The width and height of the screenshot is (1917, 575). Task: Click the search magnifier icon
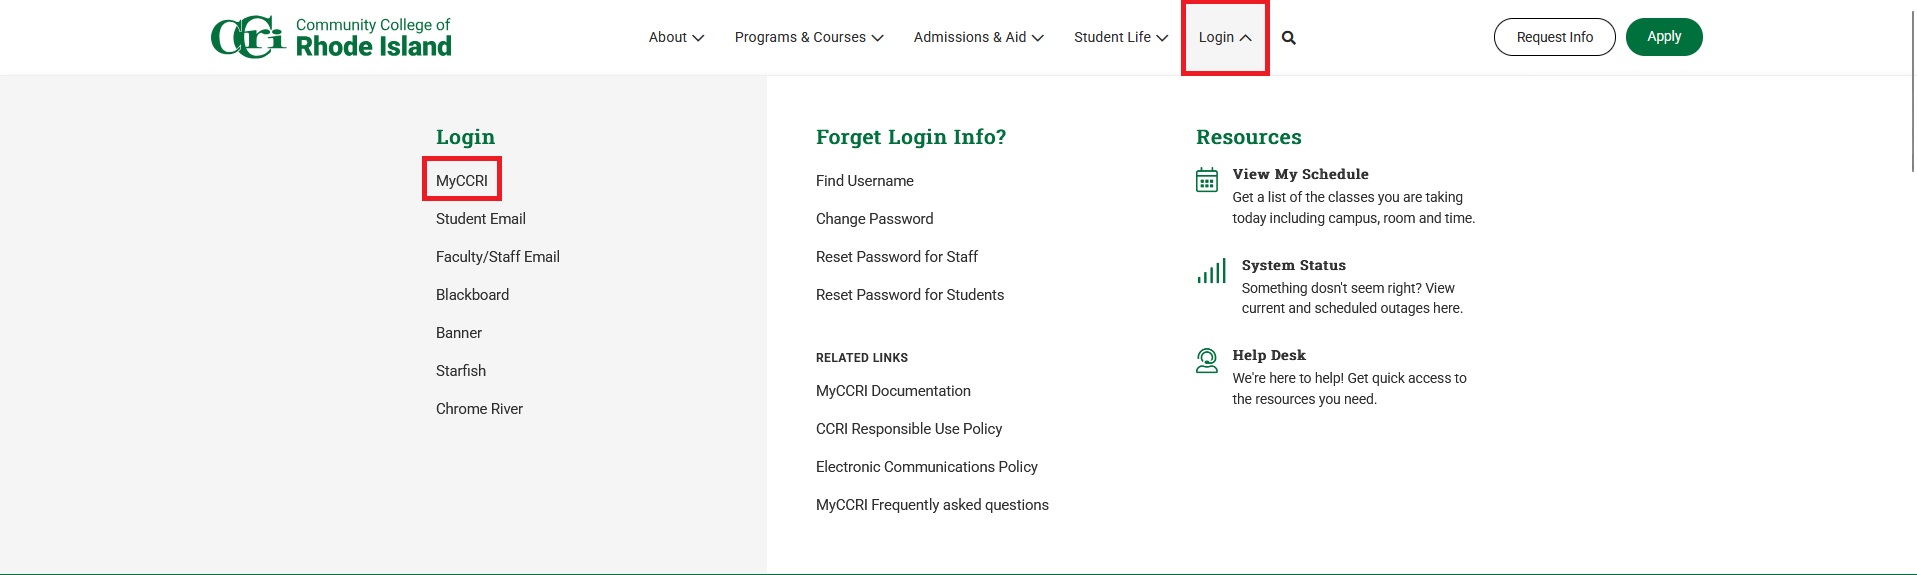(x=1289, y=38)
